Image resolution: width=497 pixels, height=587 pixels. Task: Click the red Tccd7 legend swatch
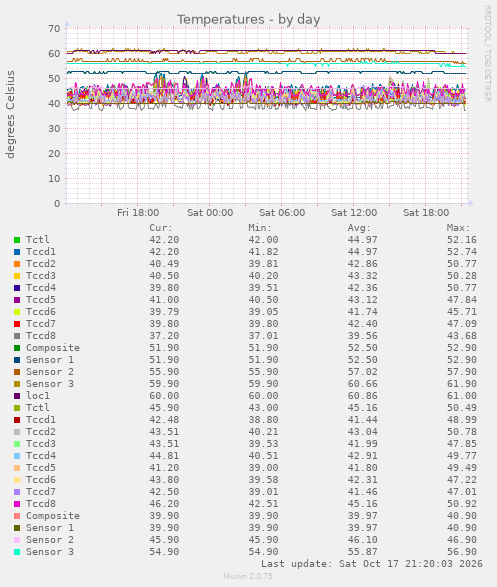[x=17, y=324]
